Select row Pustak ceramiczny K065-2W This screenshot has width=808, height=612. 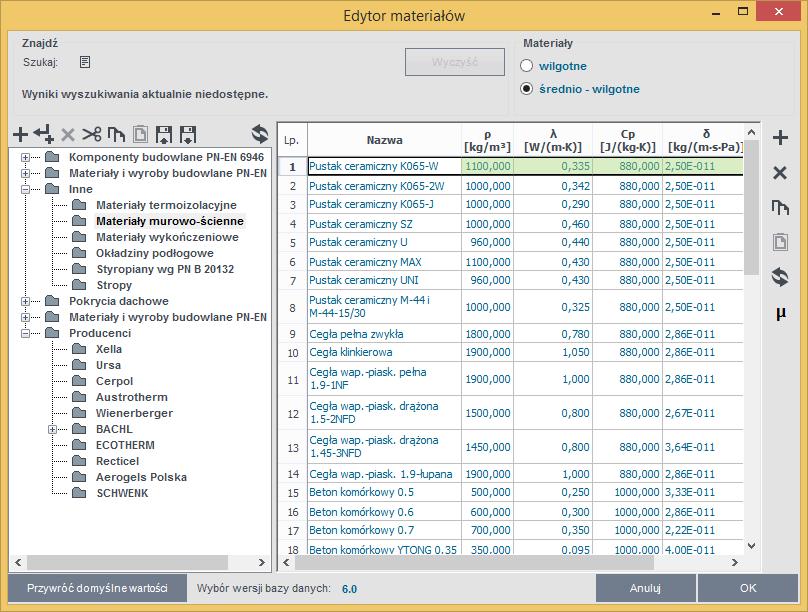(x=511, y=186)
